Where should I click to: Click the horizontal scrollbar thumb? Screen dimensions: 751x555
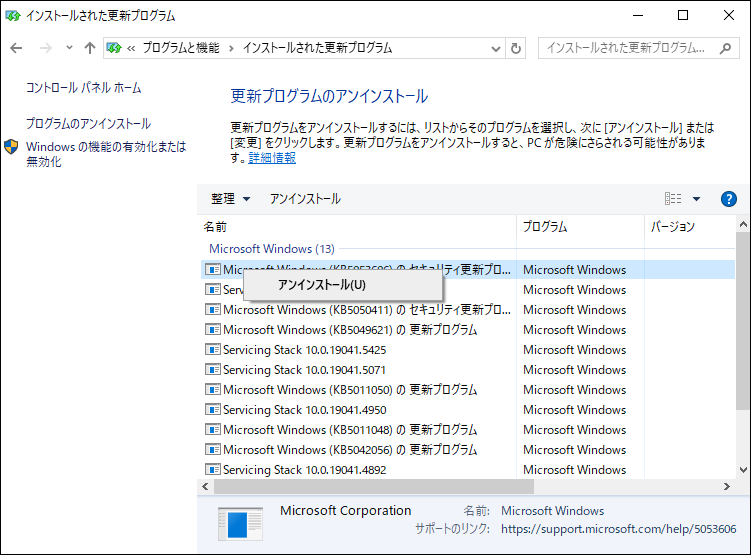(374, 487)
